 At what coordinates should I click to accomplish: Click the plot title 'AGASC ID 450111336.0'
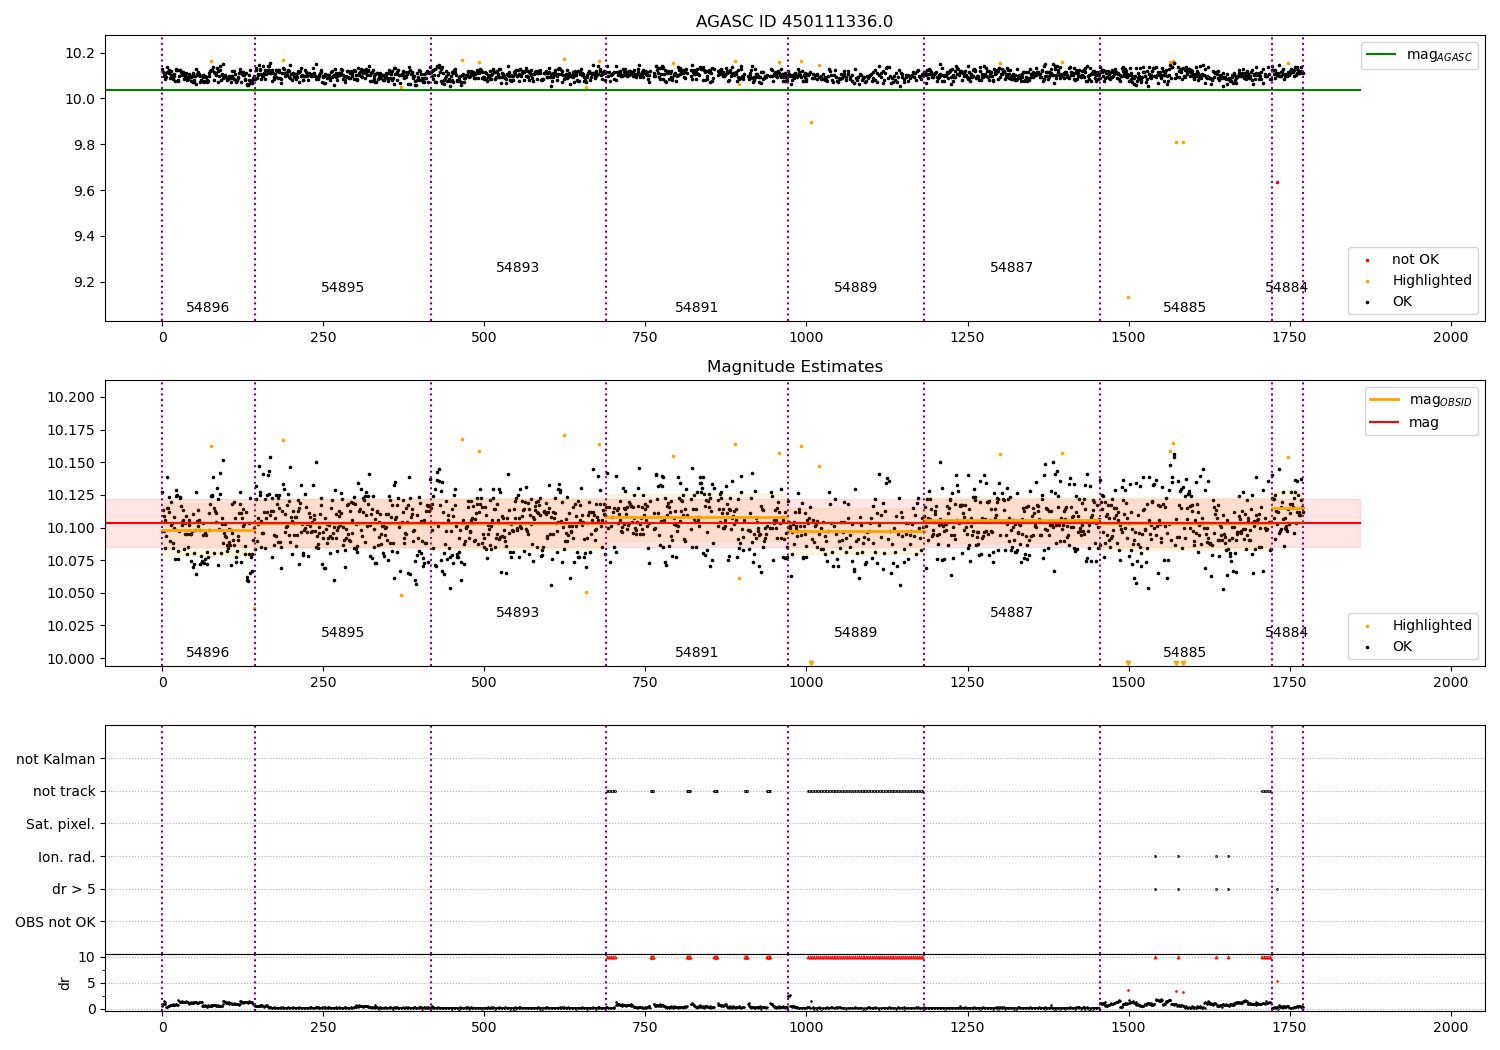click(x=794, y=22)
